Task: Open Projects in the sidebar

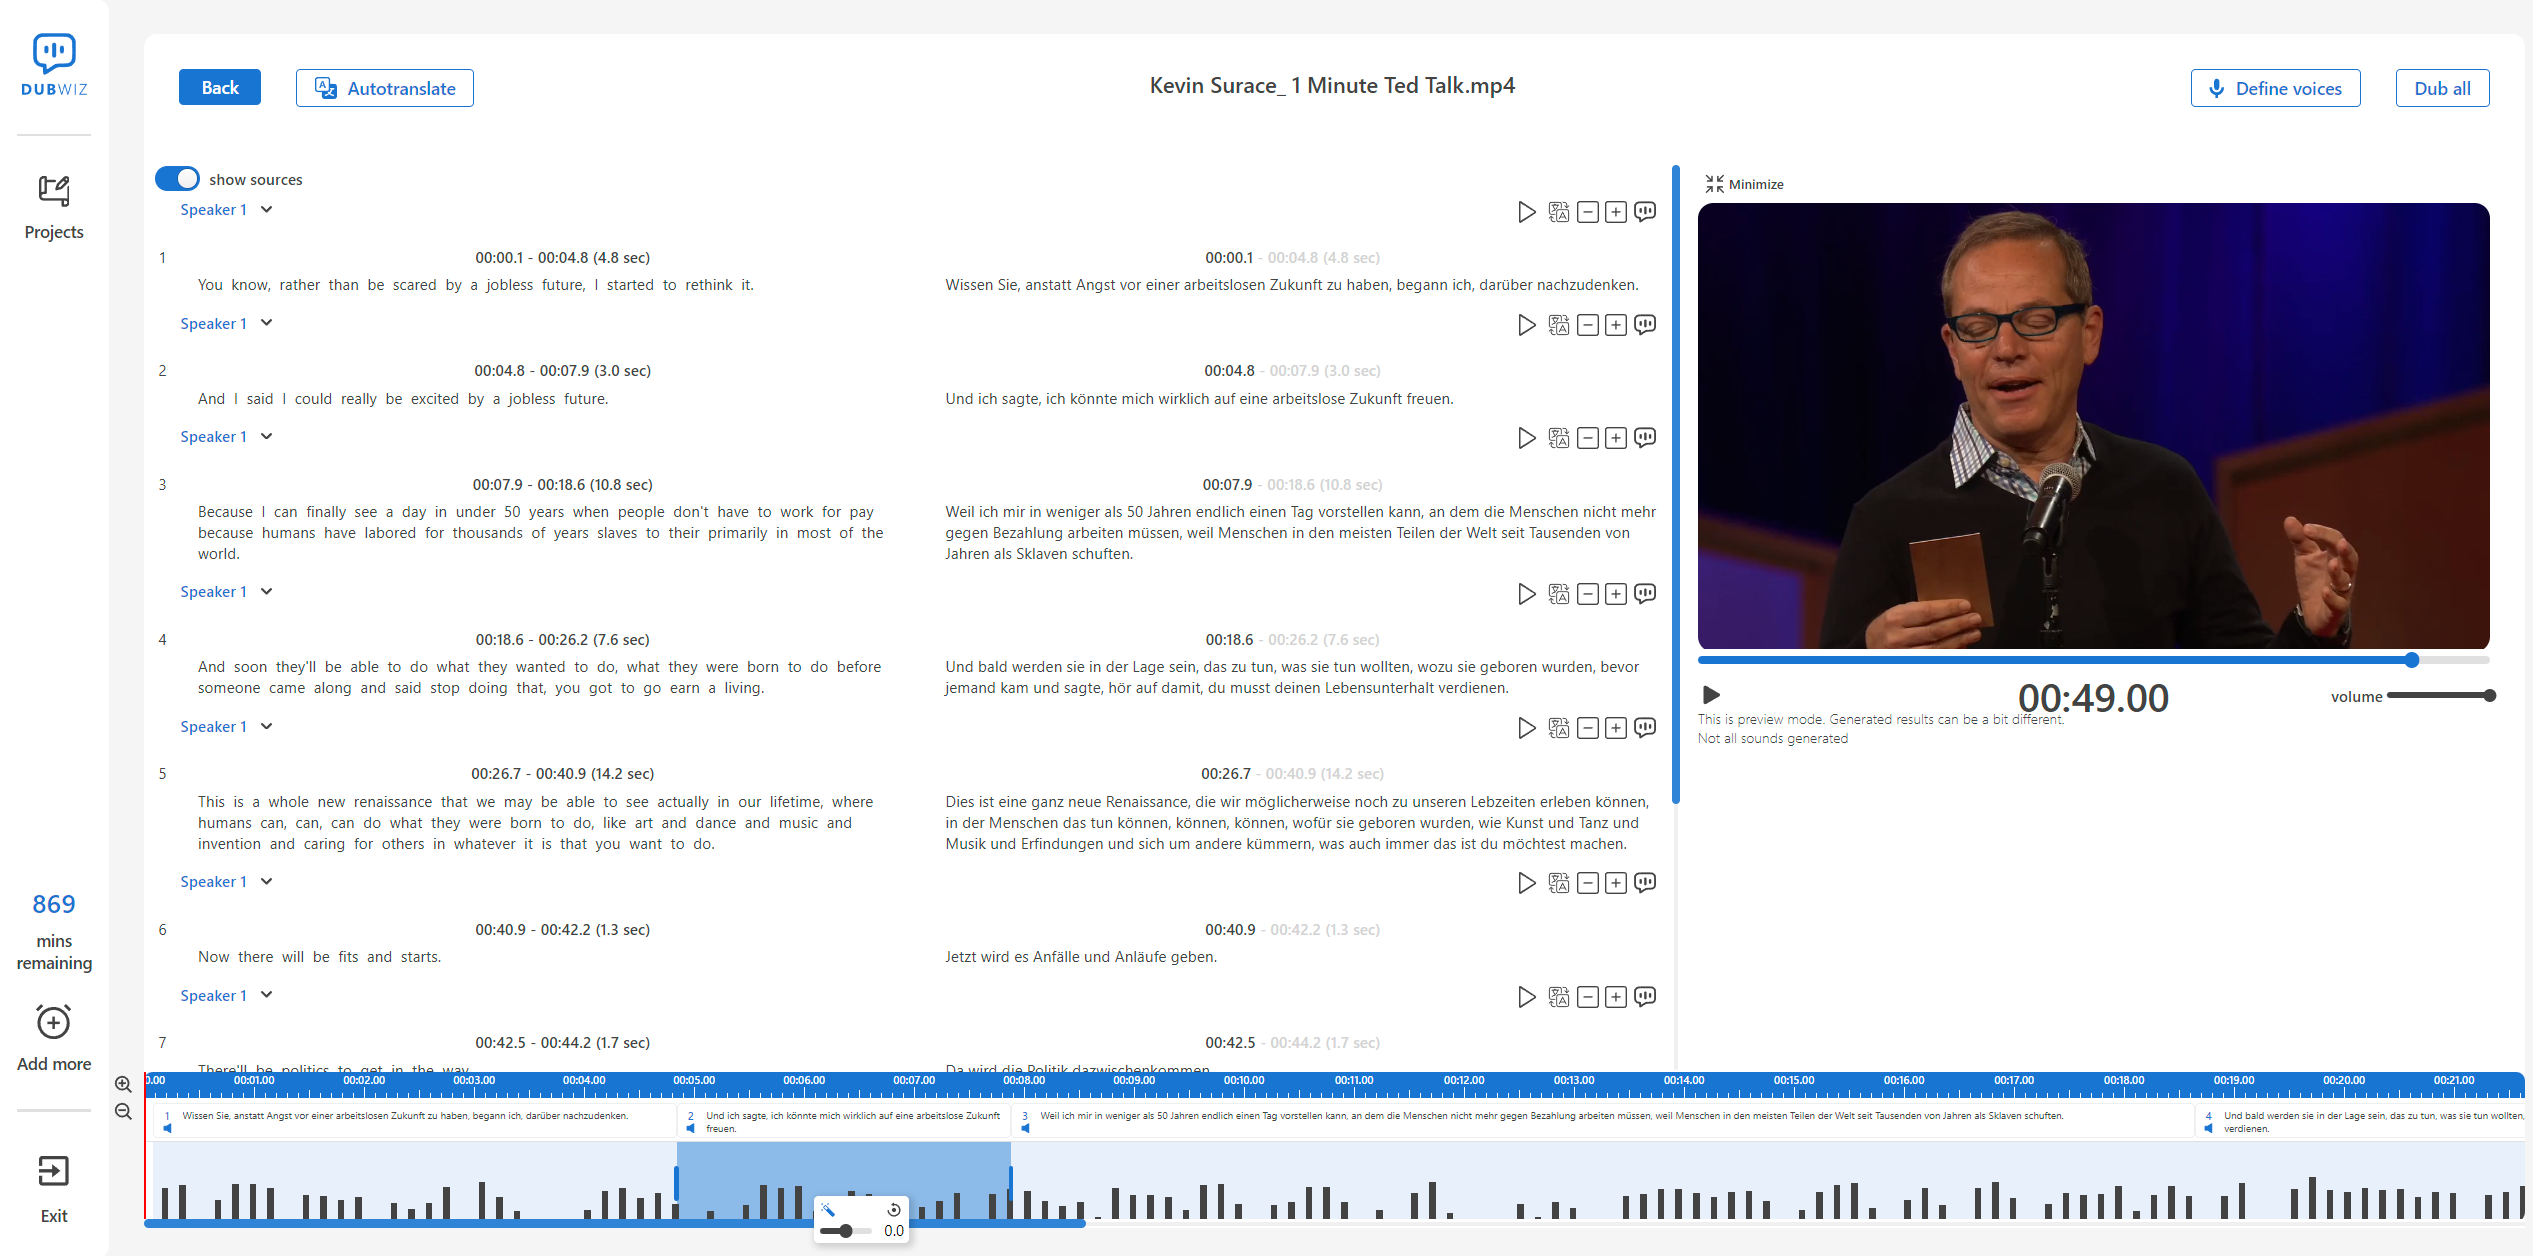Action: click(x=54, y=206)
